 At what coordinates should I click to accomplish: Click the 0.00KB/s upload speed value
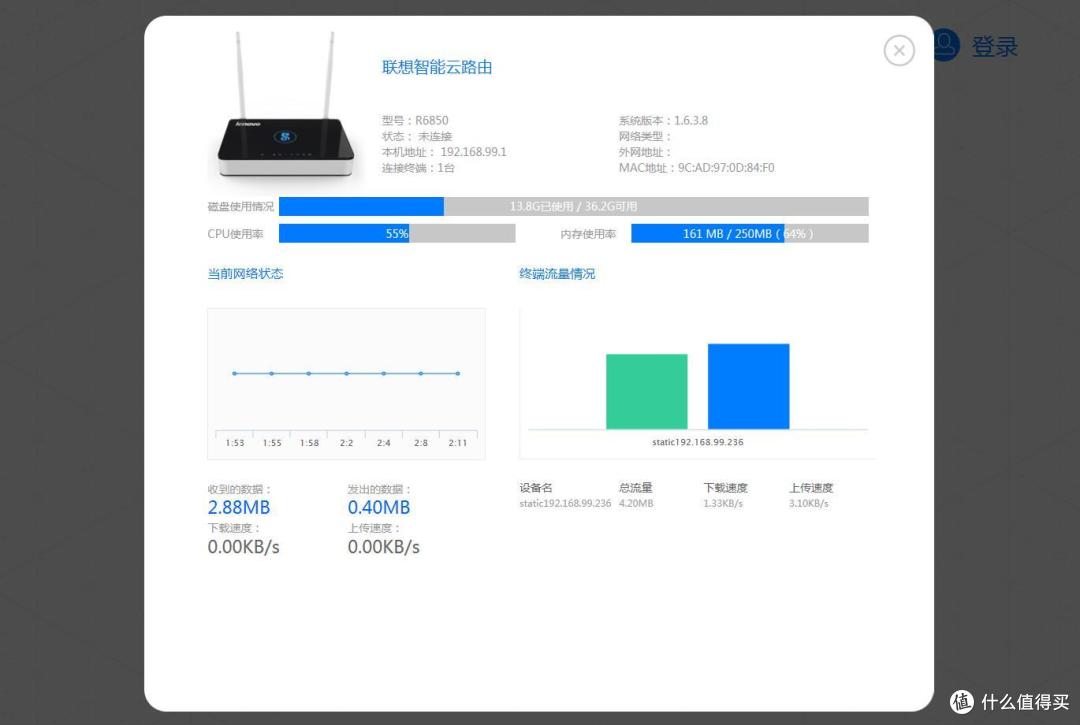tap(383, 547)
